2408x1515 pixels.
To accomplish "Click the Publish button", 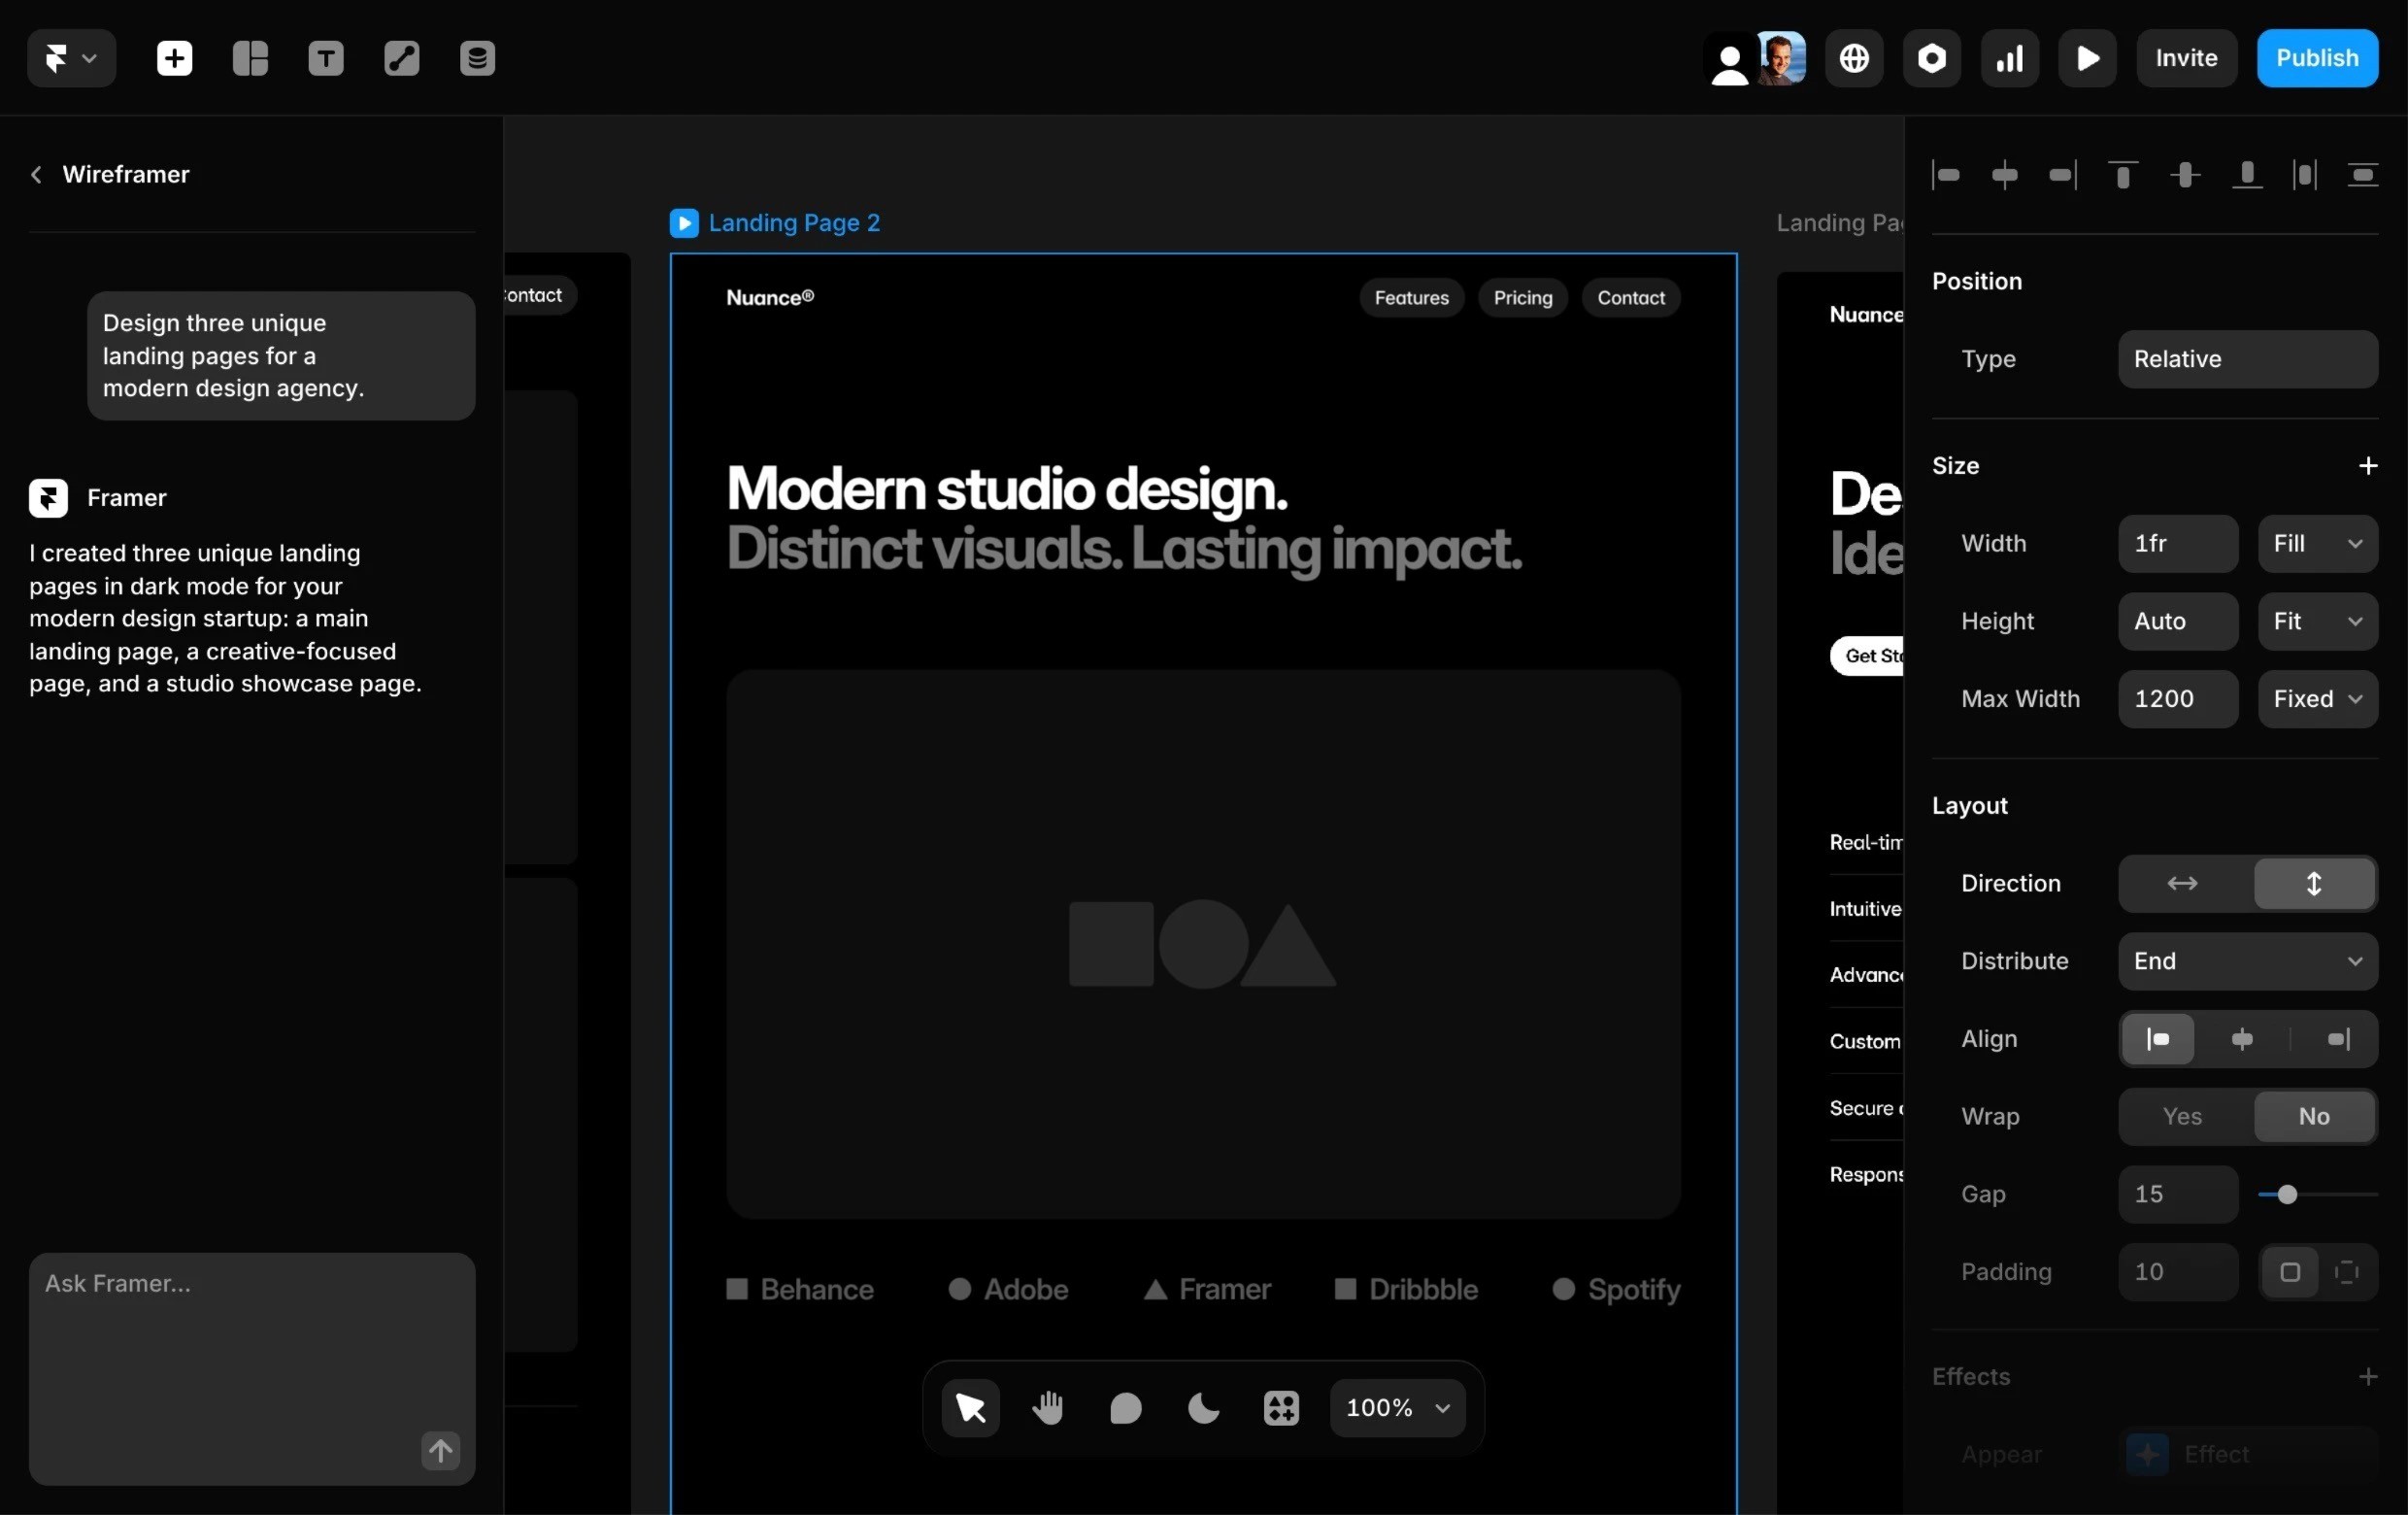I will [2316, 58].
